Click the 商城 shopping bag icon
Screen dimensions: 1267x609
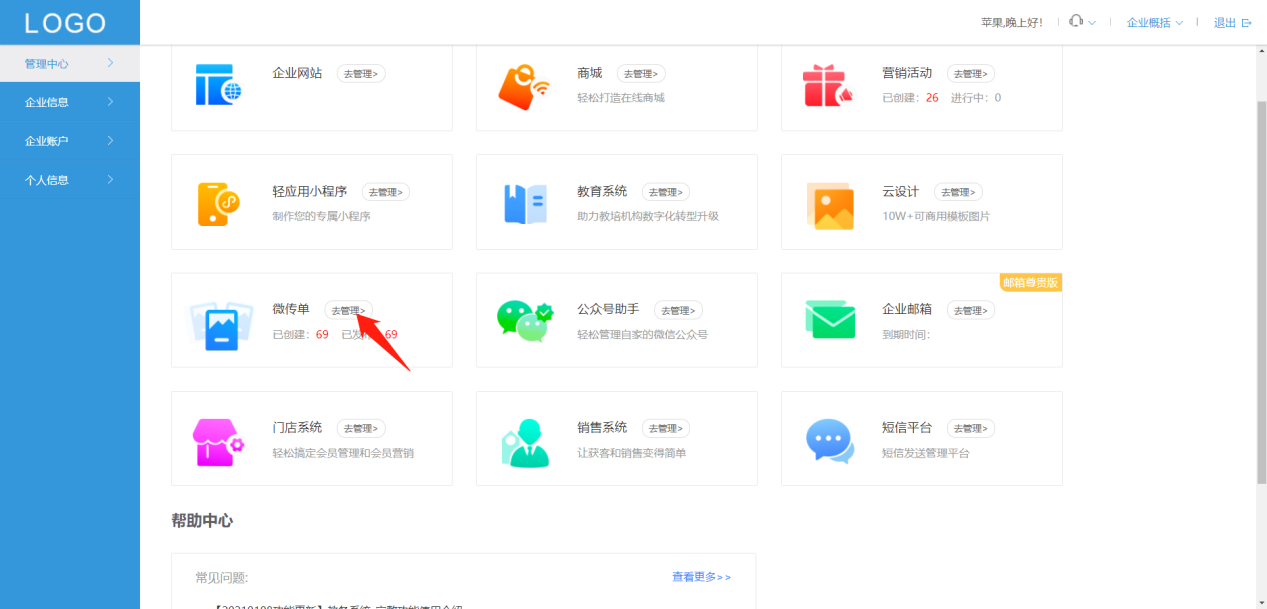pyautogui.click(x=524, y=87)
